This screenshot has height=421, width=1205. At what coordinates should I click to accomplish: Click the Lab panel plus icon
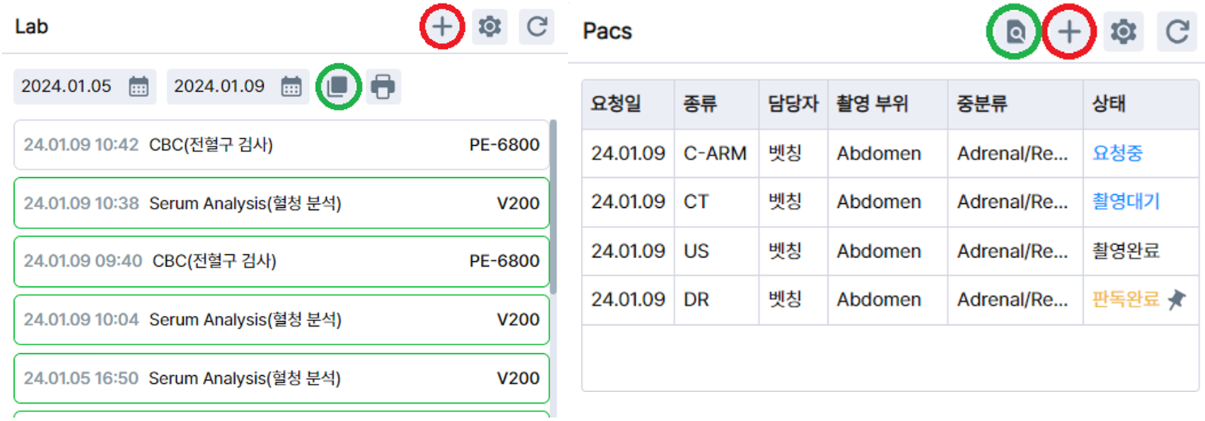(442, 27)
